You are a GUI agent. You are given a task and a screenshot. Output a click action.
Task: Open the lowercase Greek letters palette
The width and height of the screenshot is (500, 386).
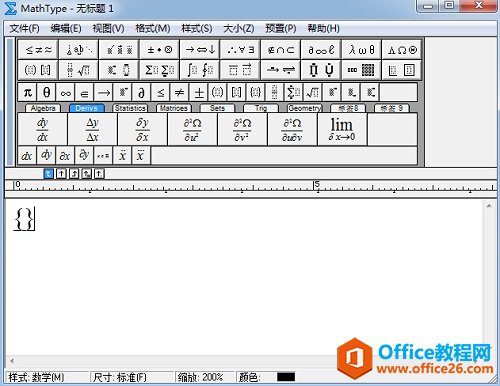click(x=362, y=50)
